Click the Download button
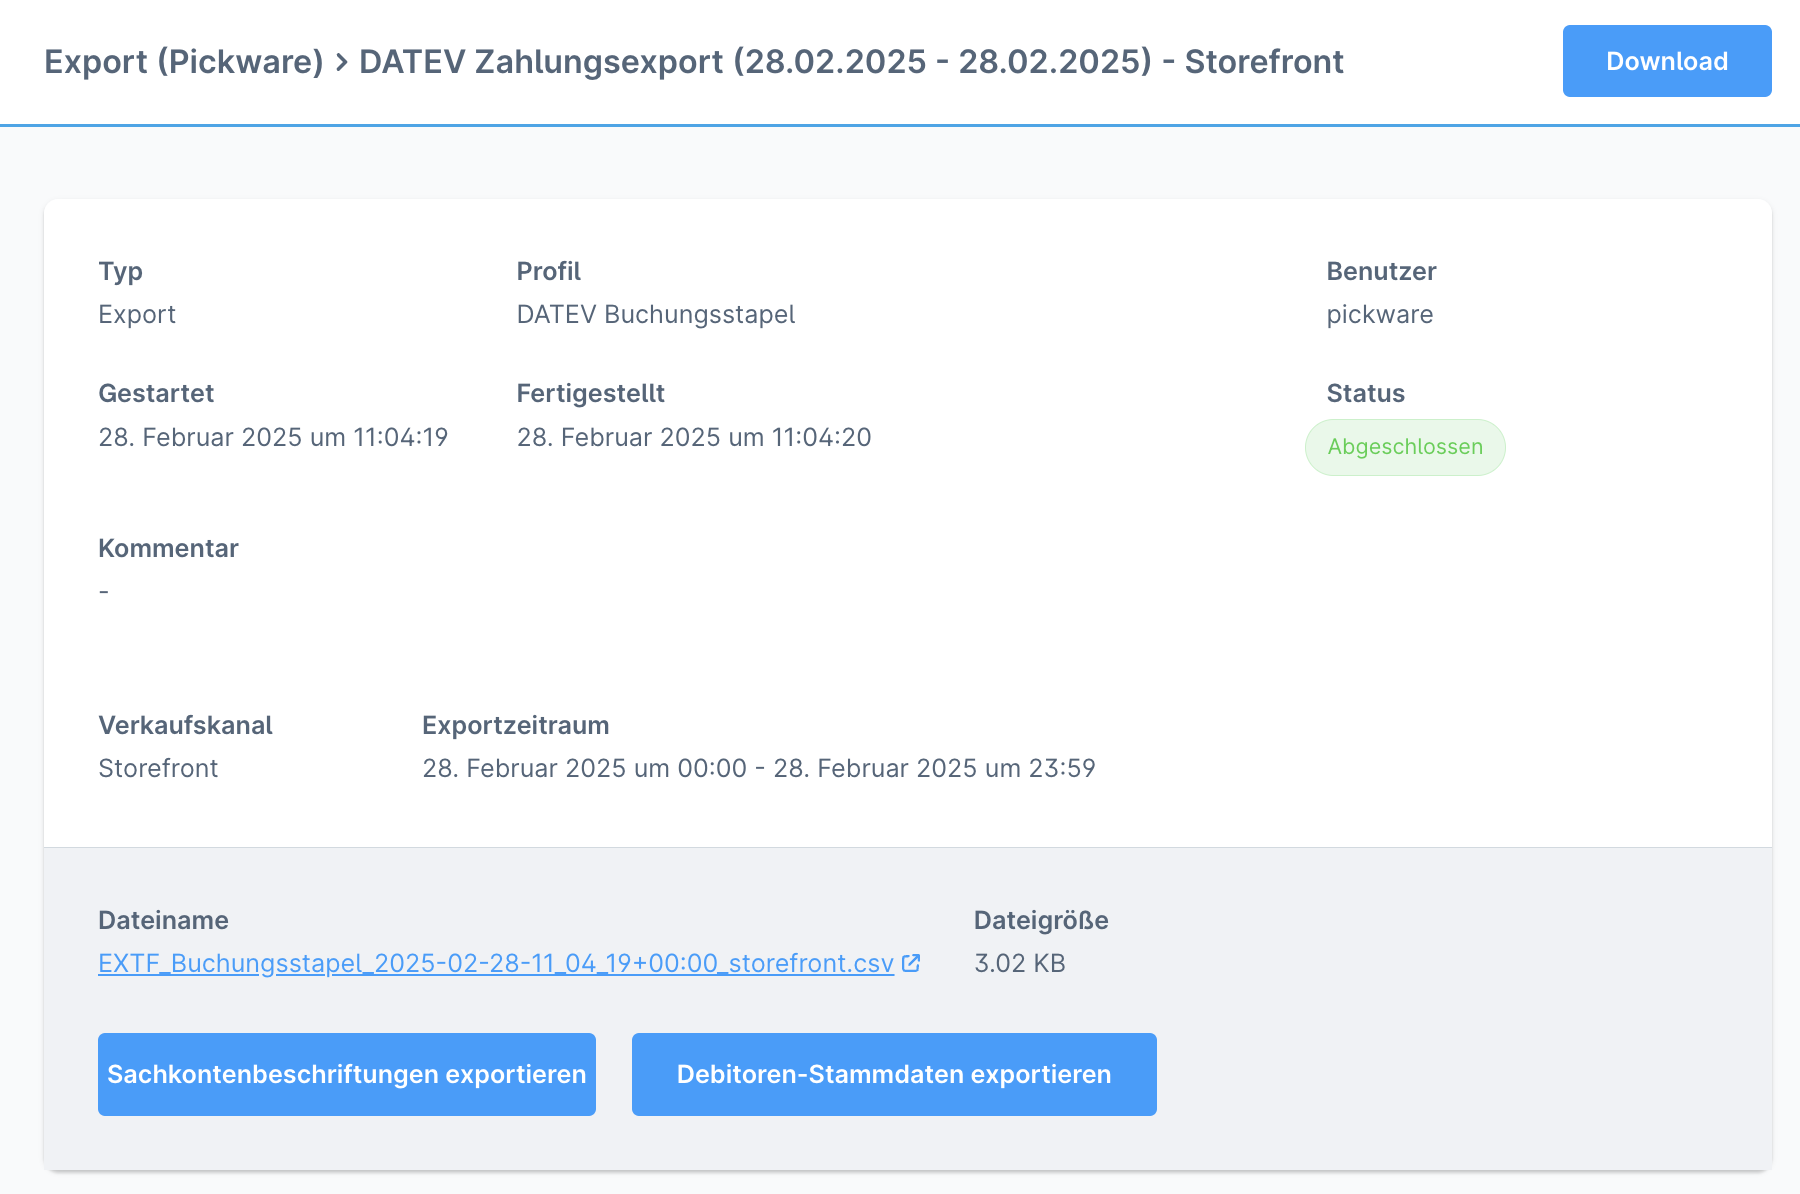 (x=1665, y=61)
